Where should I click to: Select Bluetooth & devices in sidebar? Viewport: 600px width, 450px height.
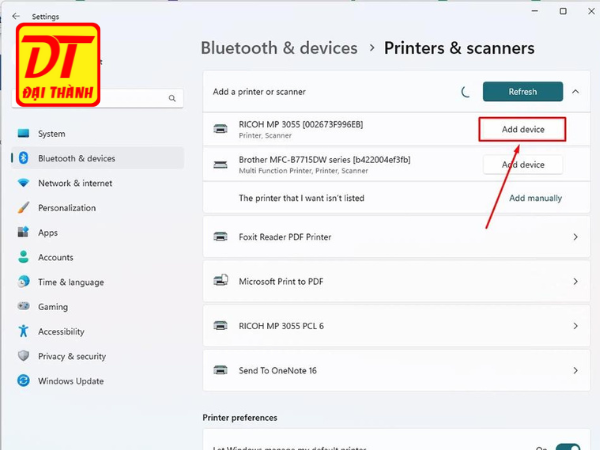pyautogui.click(x=98, y=158)
